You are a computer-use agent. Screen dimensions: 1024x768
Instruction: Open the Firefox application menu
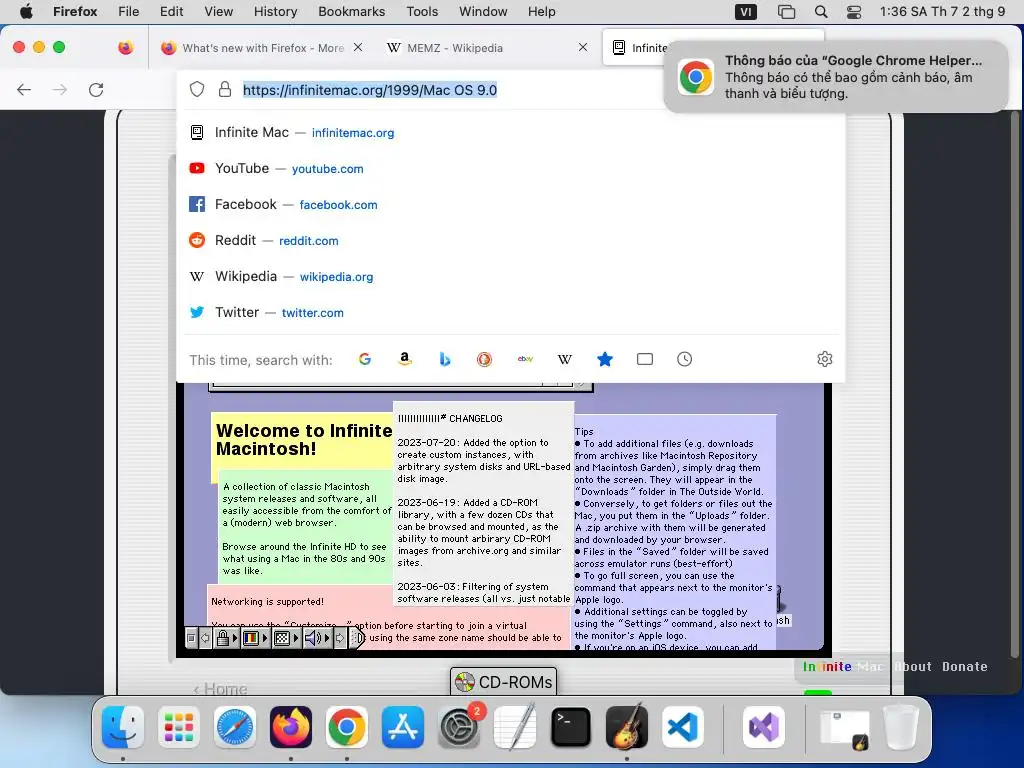(75, 12)
